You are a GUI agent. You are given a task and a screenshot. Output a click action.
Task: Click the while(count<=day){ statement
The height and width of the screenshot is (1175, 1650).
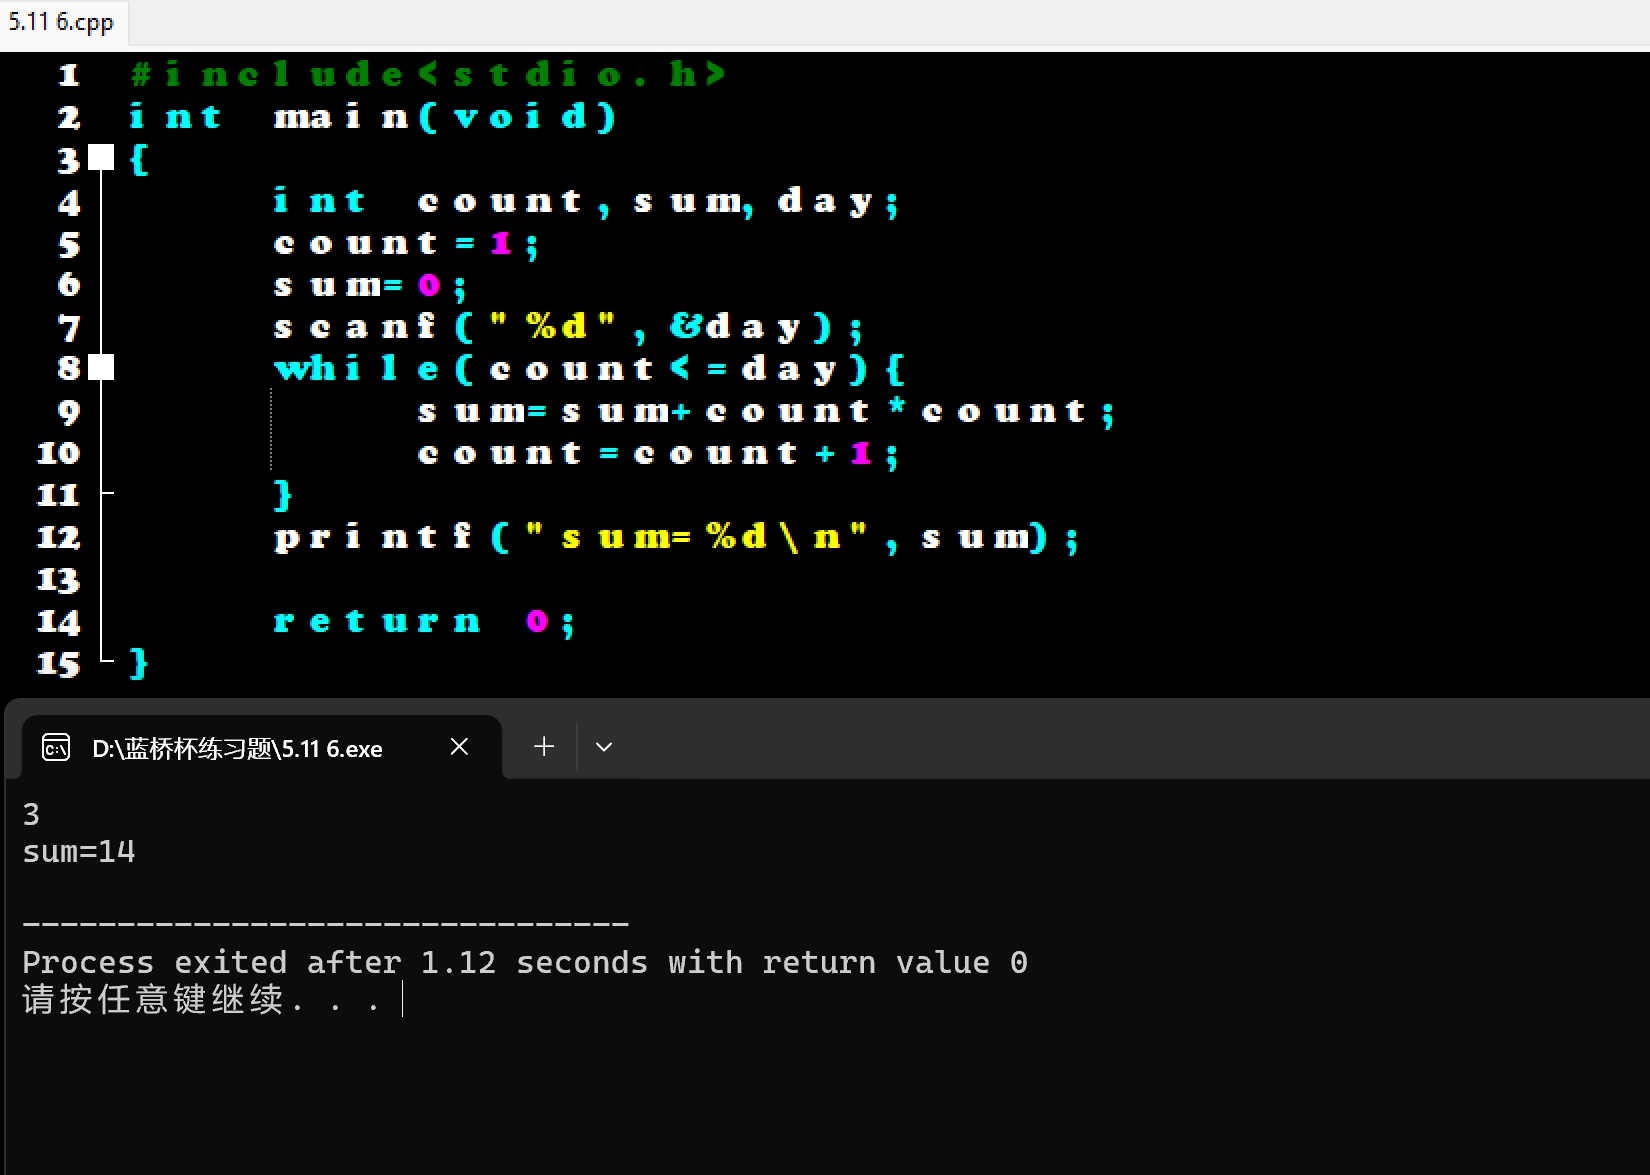[x=589, y=369]
